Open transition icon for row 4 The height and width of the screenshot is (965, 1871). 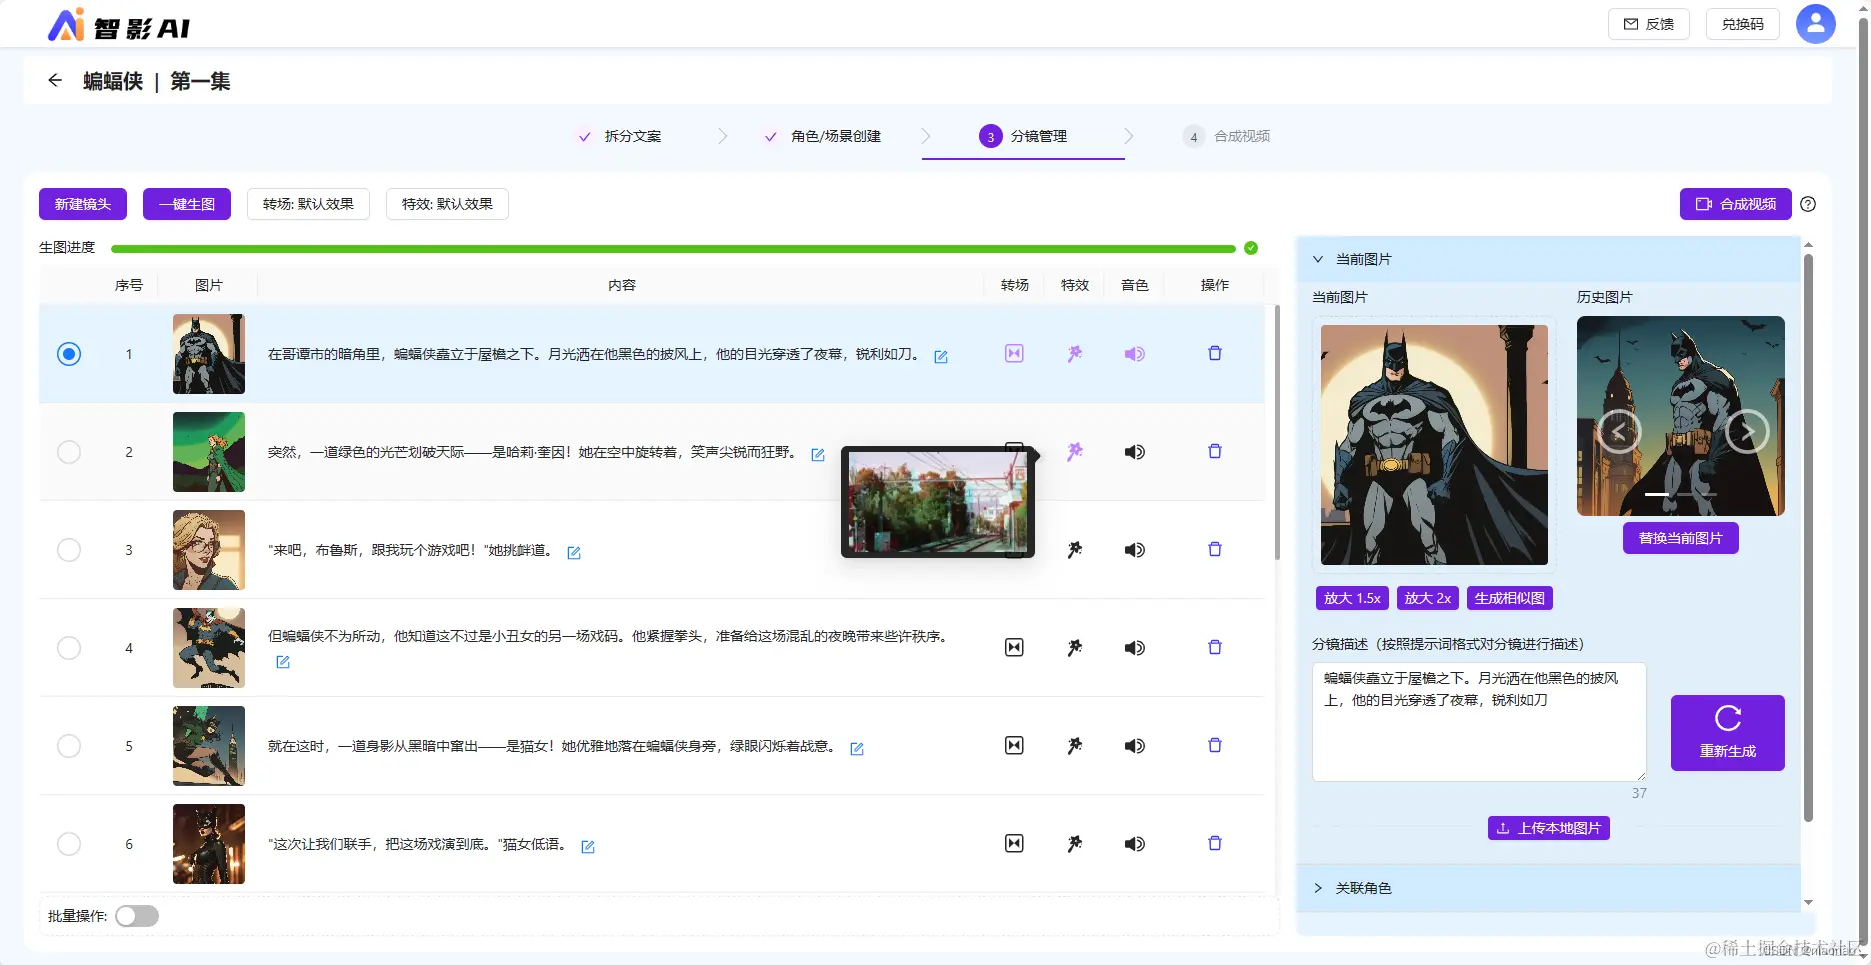1014,647
